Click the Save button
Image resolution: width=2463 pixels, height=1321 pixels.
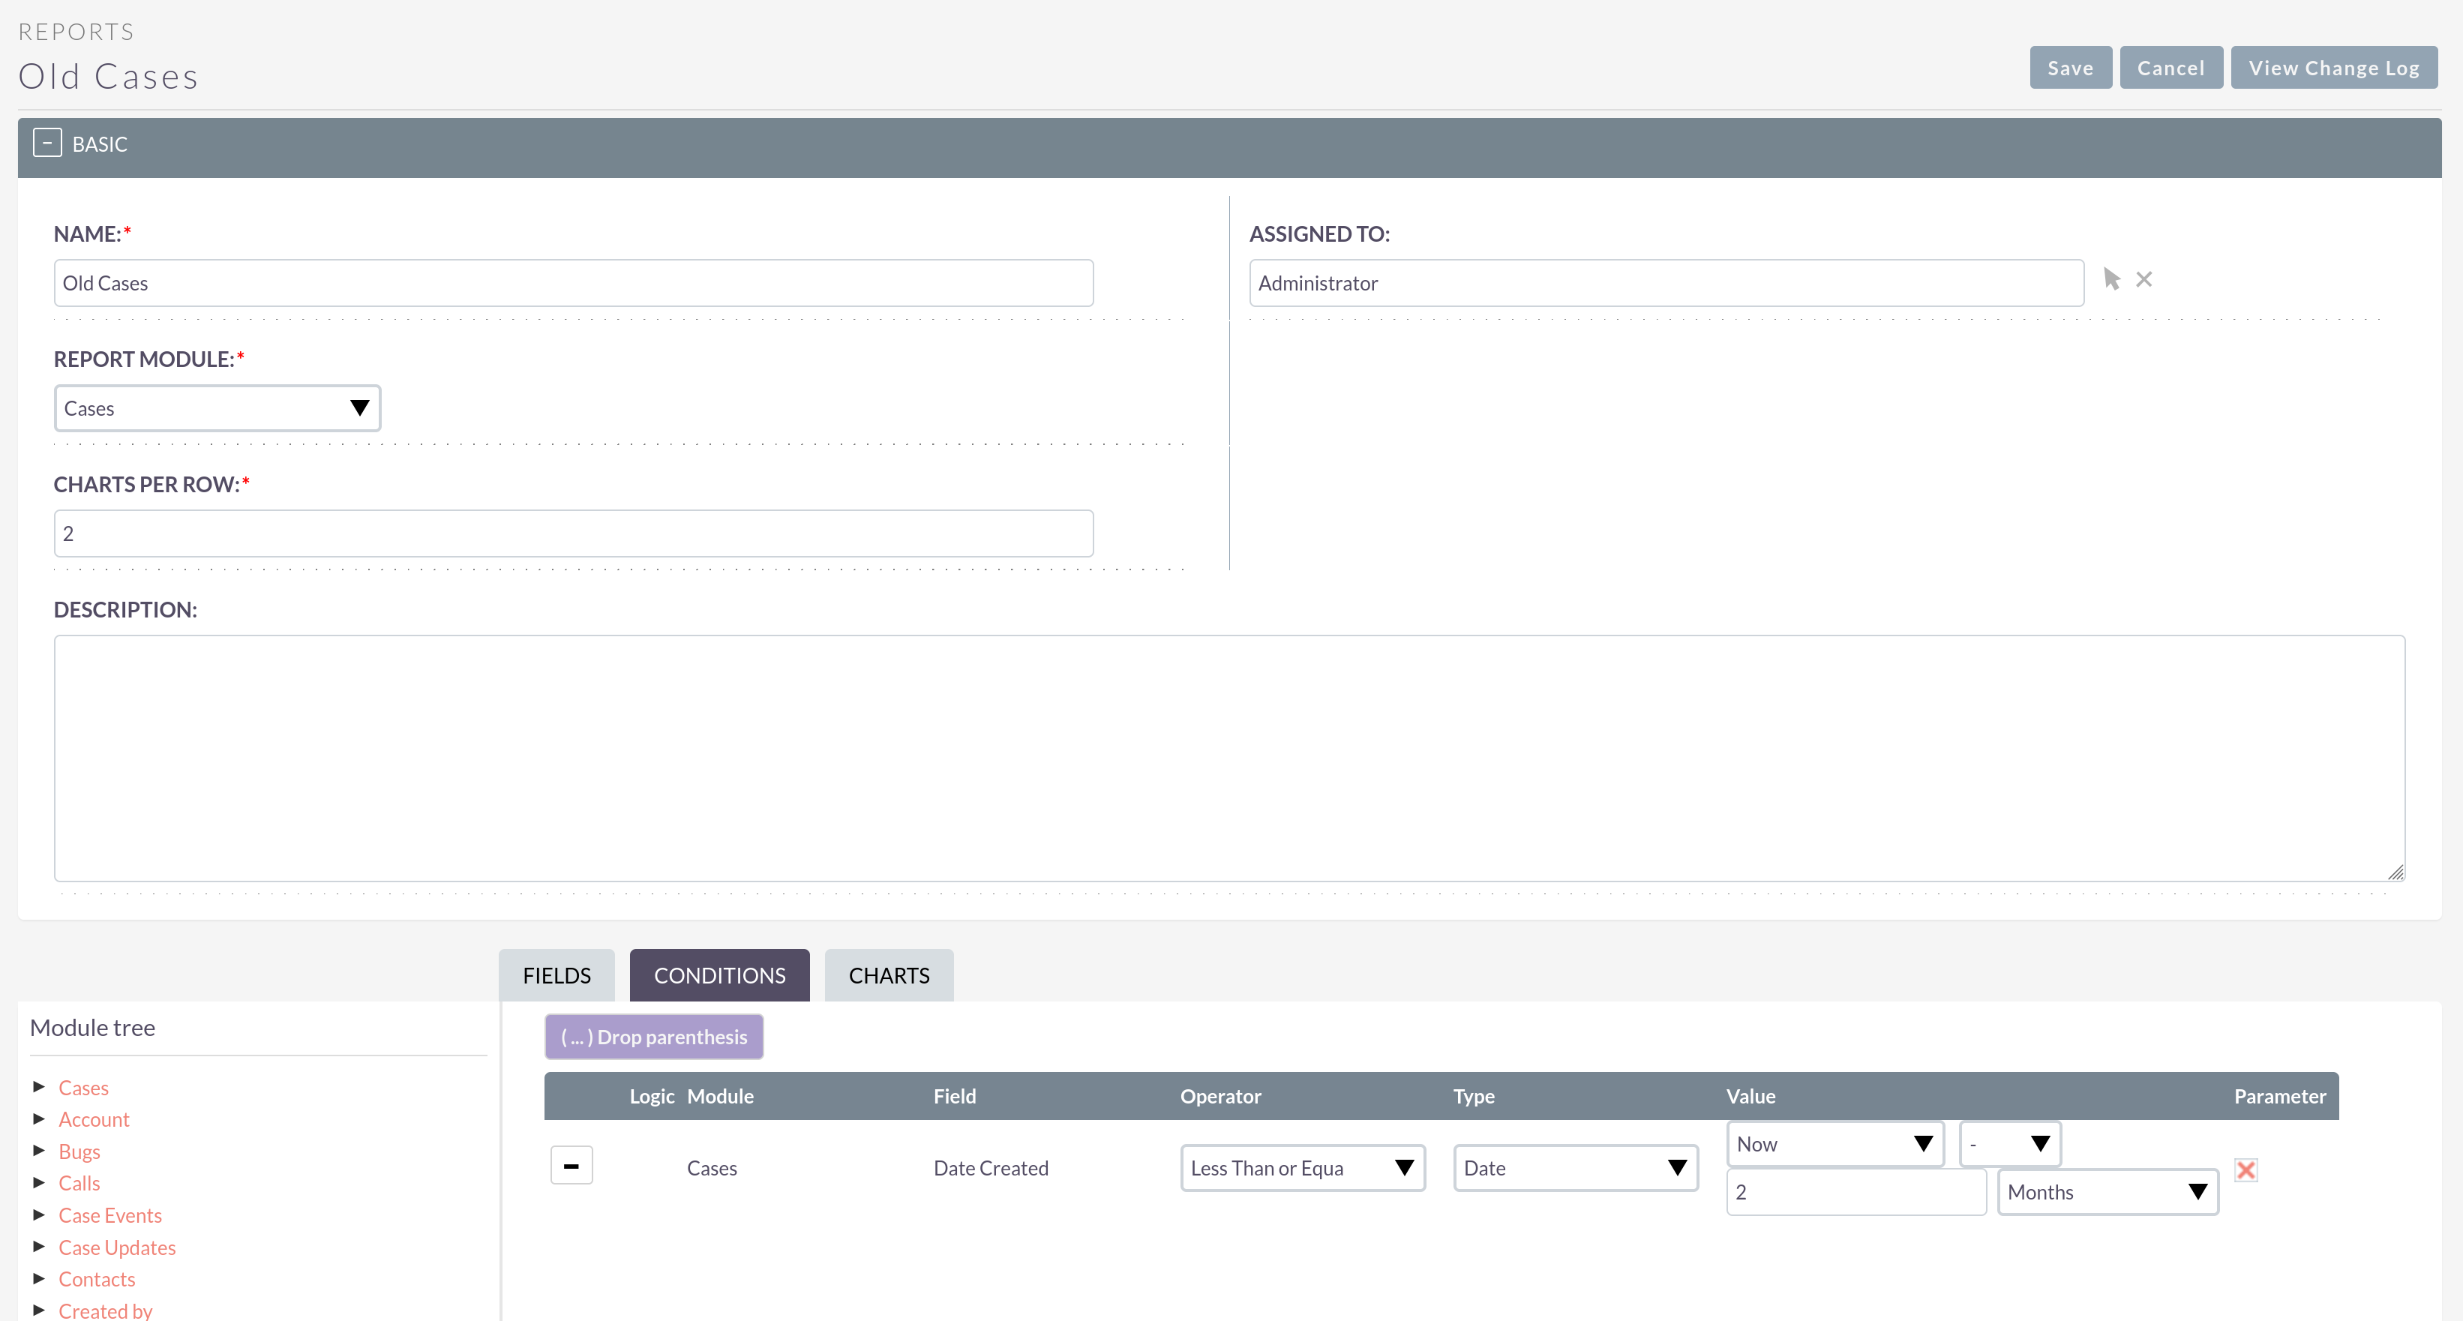2070,68
